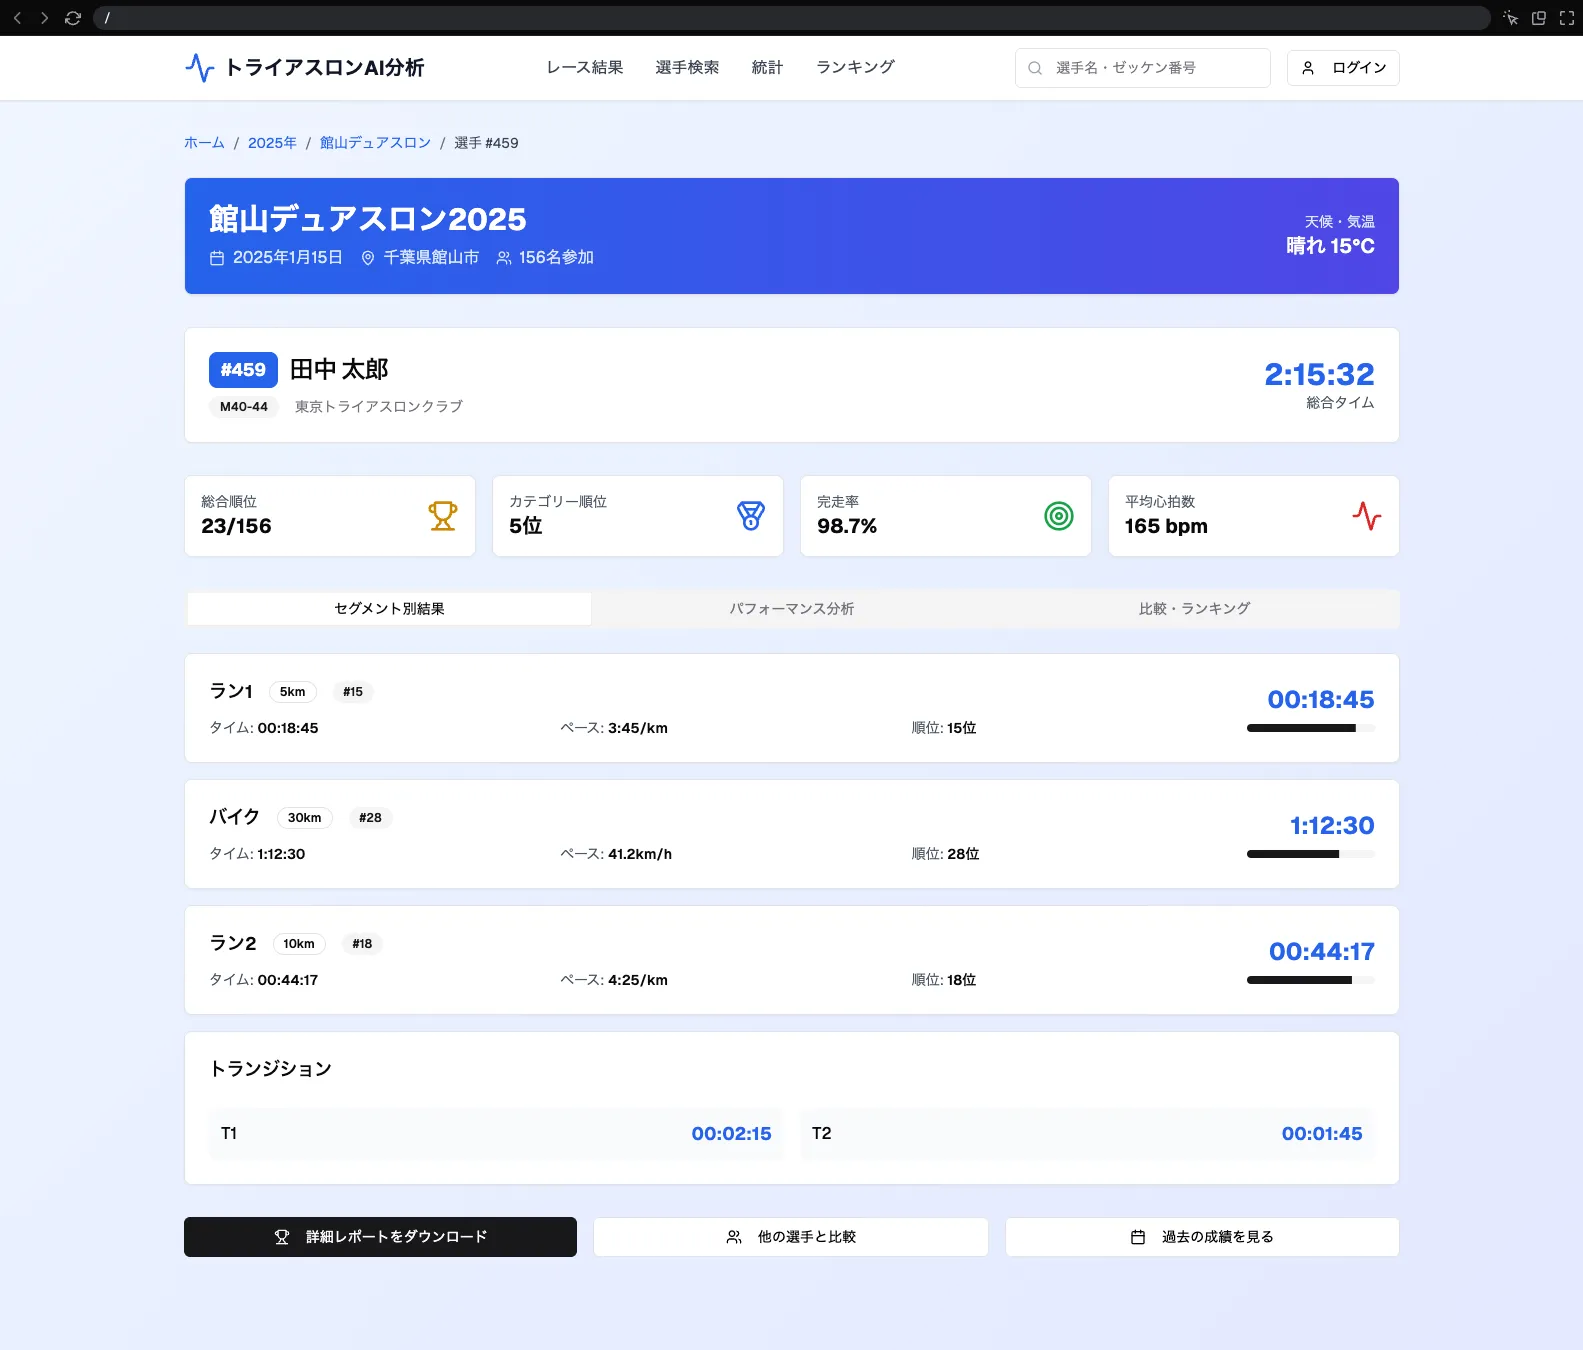Select the セグメント別結果 tab

(x=389, y=609)
